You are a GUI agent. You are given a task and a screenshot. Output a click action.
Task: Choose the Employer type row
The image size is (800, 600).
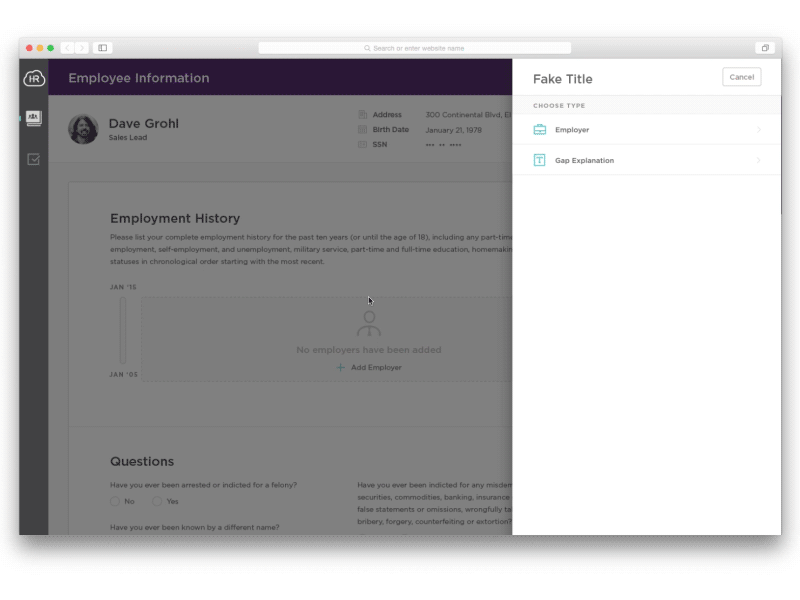tap(646, 130)
